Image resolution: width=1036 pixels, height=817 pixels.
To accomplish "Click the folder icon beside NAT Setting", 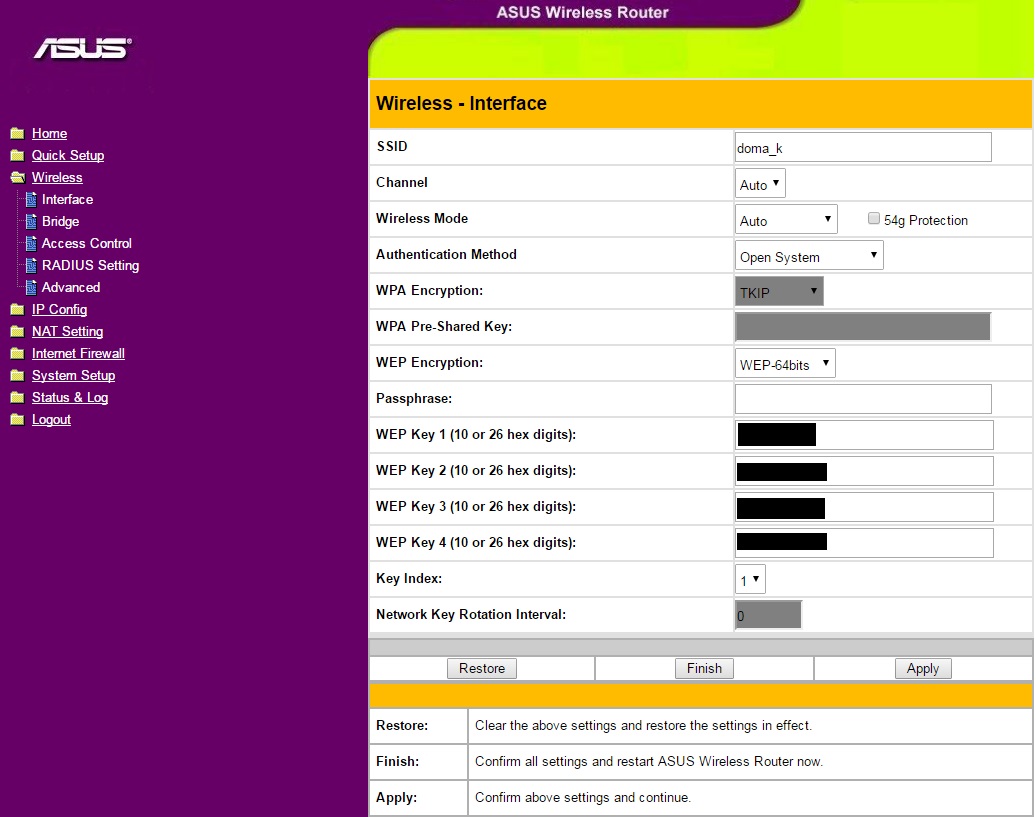I will tap(17, 332).
